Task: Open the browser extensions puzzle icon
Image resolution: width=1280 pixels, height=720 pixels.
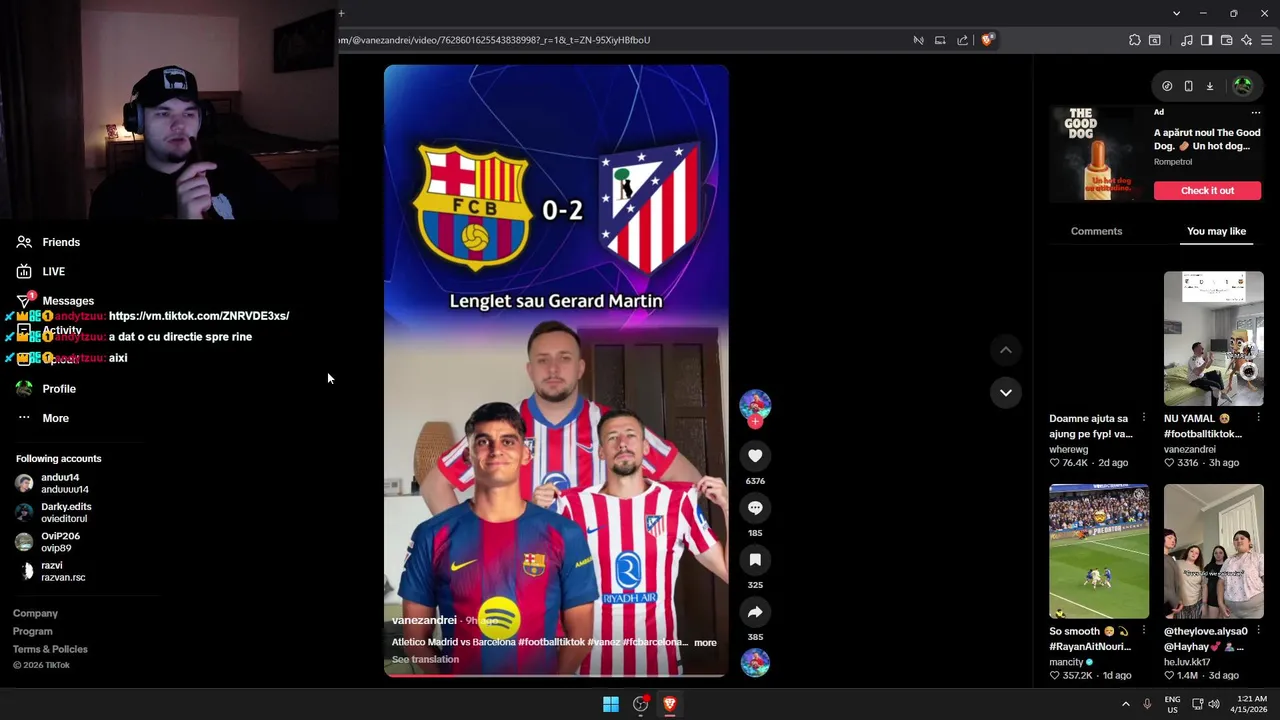Action: click(x=1134, y=40)
